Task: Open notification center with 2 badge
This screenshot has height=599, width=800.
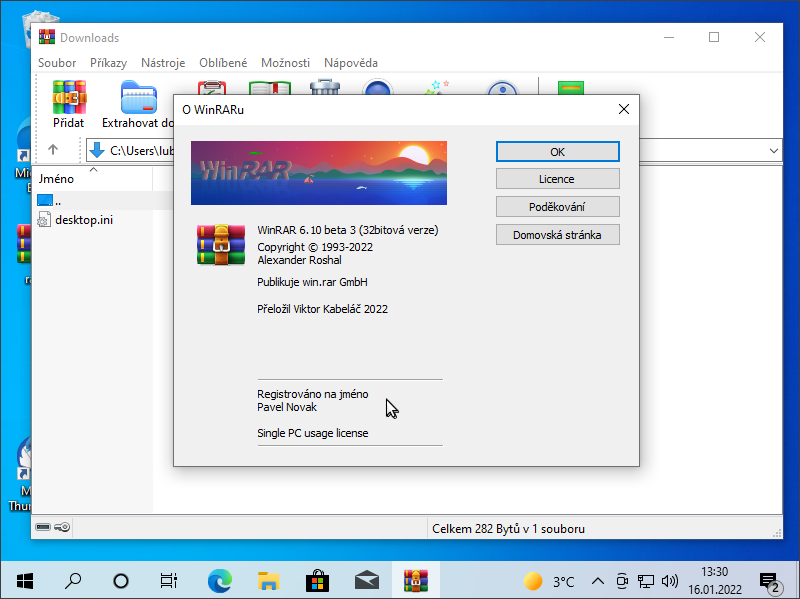Action: point(770,582)
